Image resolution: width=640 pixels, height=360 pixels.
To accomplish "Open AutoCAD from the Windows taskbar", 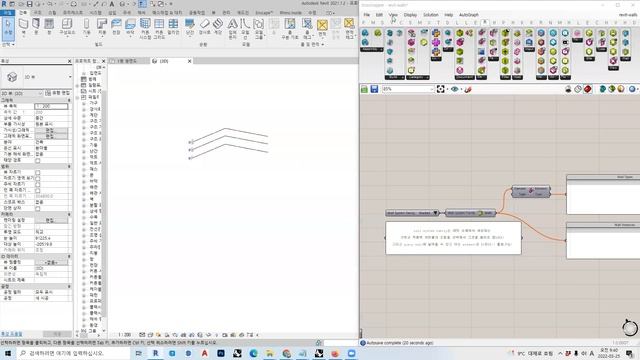I will [x=204, y=353].
